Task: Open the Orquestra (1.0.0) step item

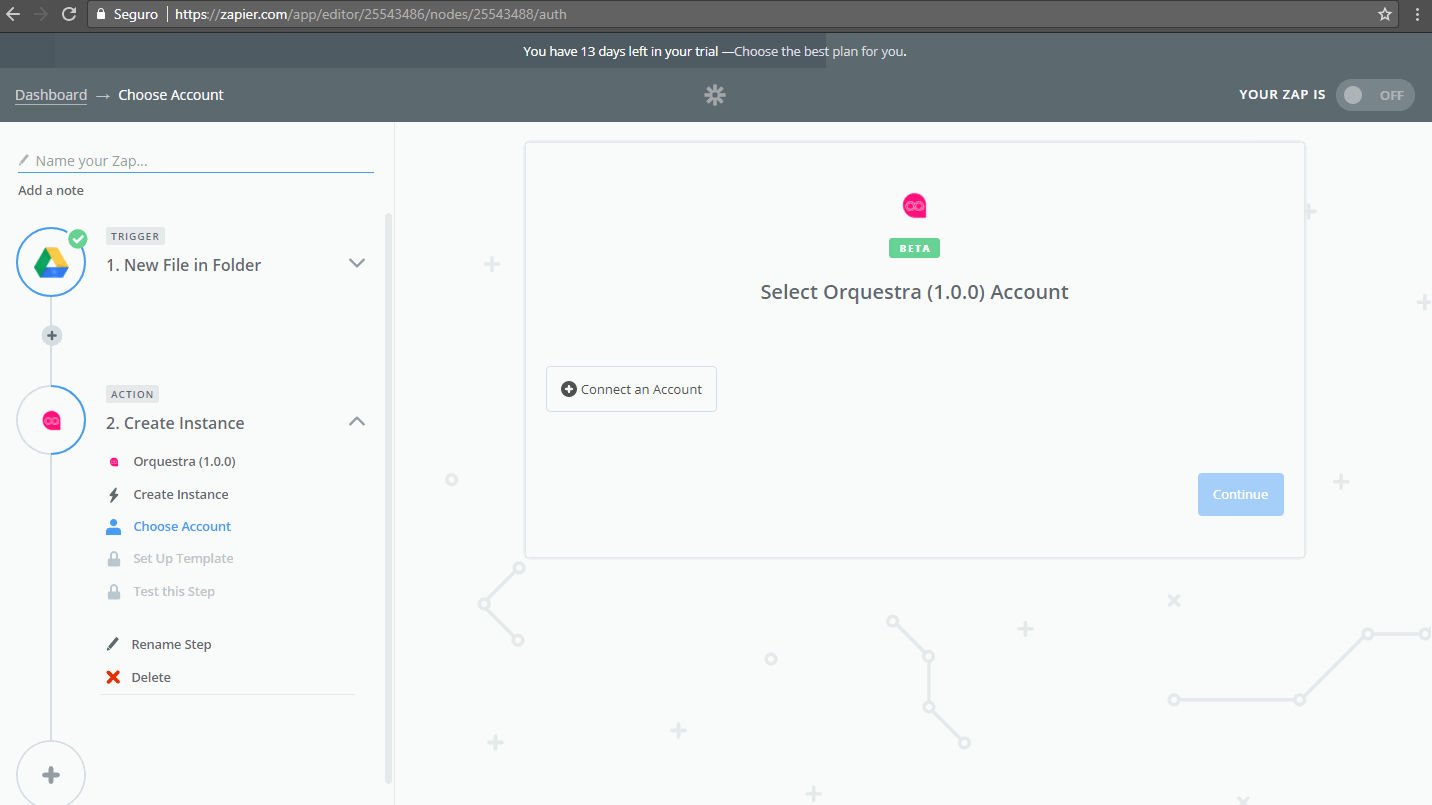Action: click(184, 461)
